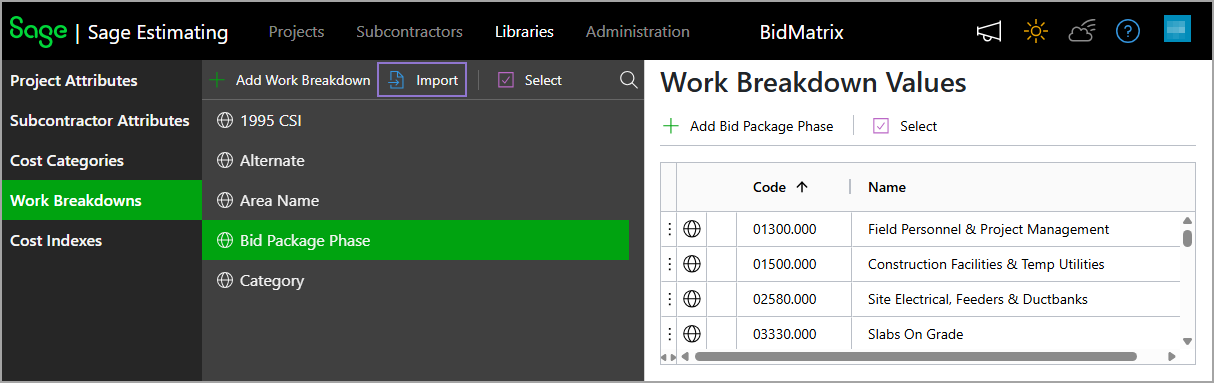The width and height of the screenshot is (1214, 383).
Task: Click globe icon in row 02580.000
Action: click(691, 299)
